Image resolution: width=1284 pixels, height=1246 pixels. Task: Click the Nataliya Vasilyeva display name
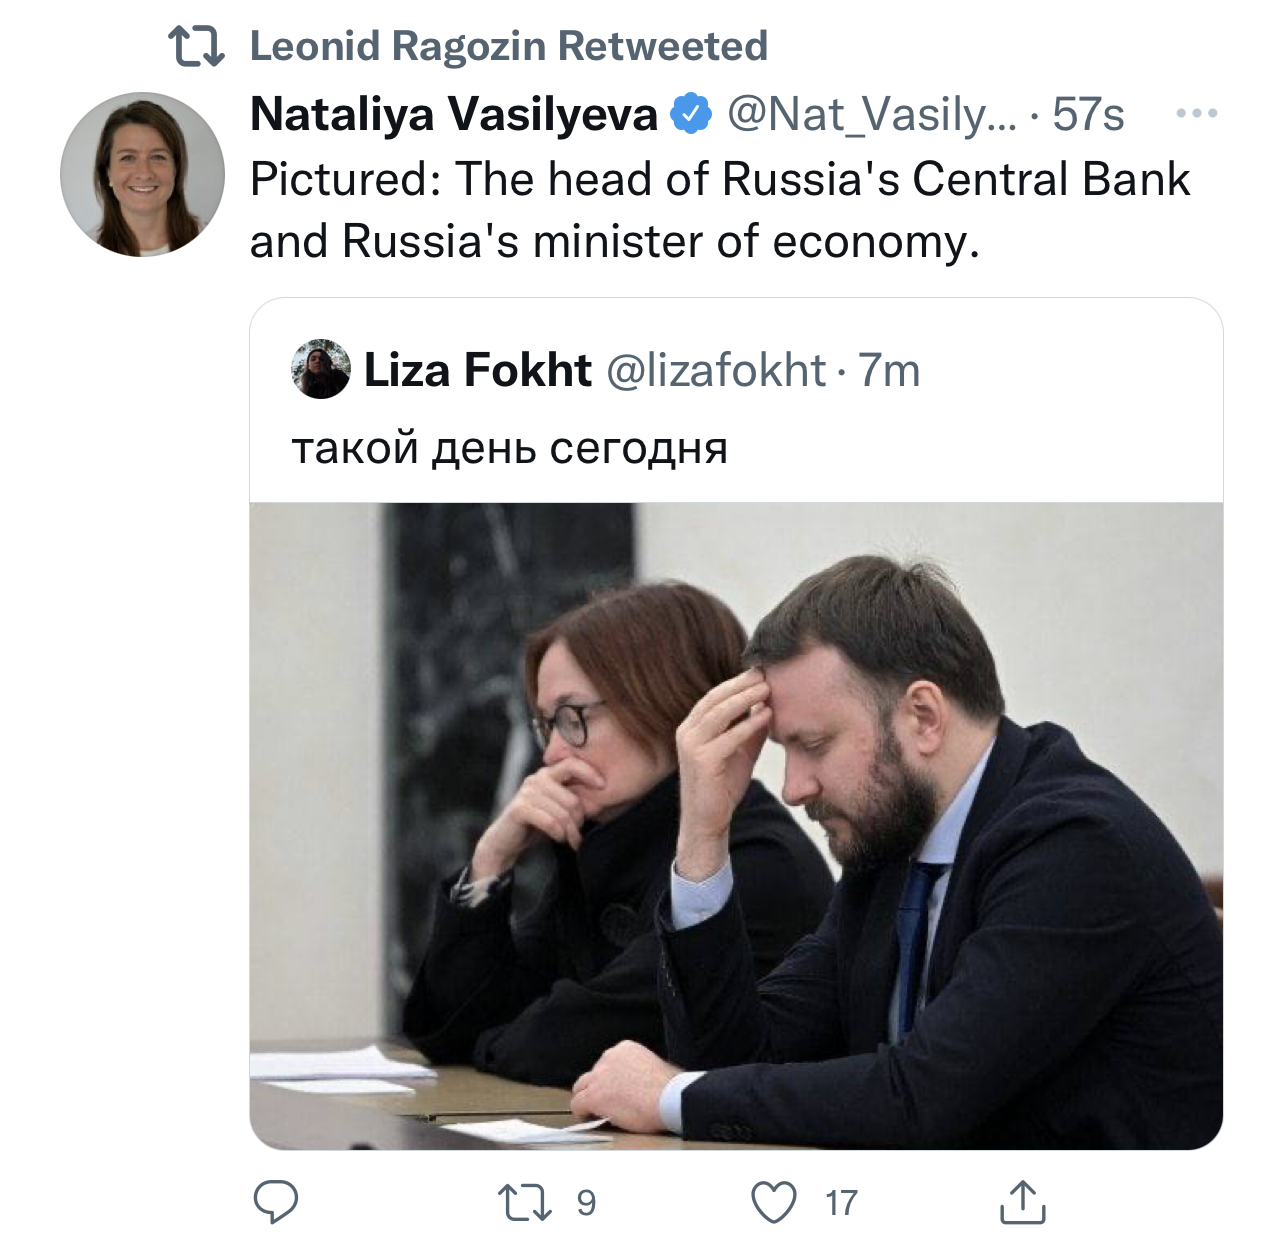pyautogui.click(x=453, y=114)
